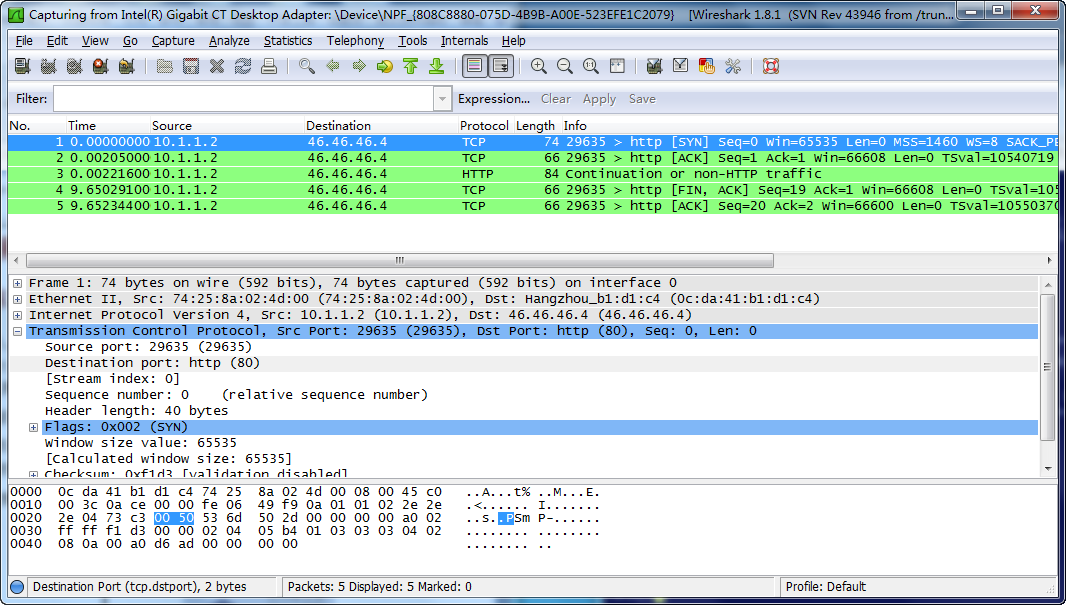The image size is (1066, 605).
Task: Restart the running live capture
Action: [126, 66]
